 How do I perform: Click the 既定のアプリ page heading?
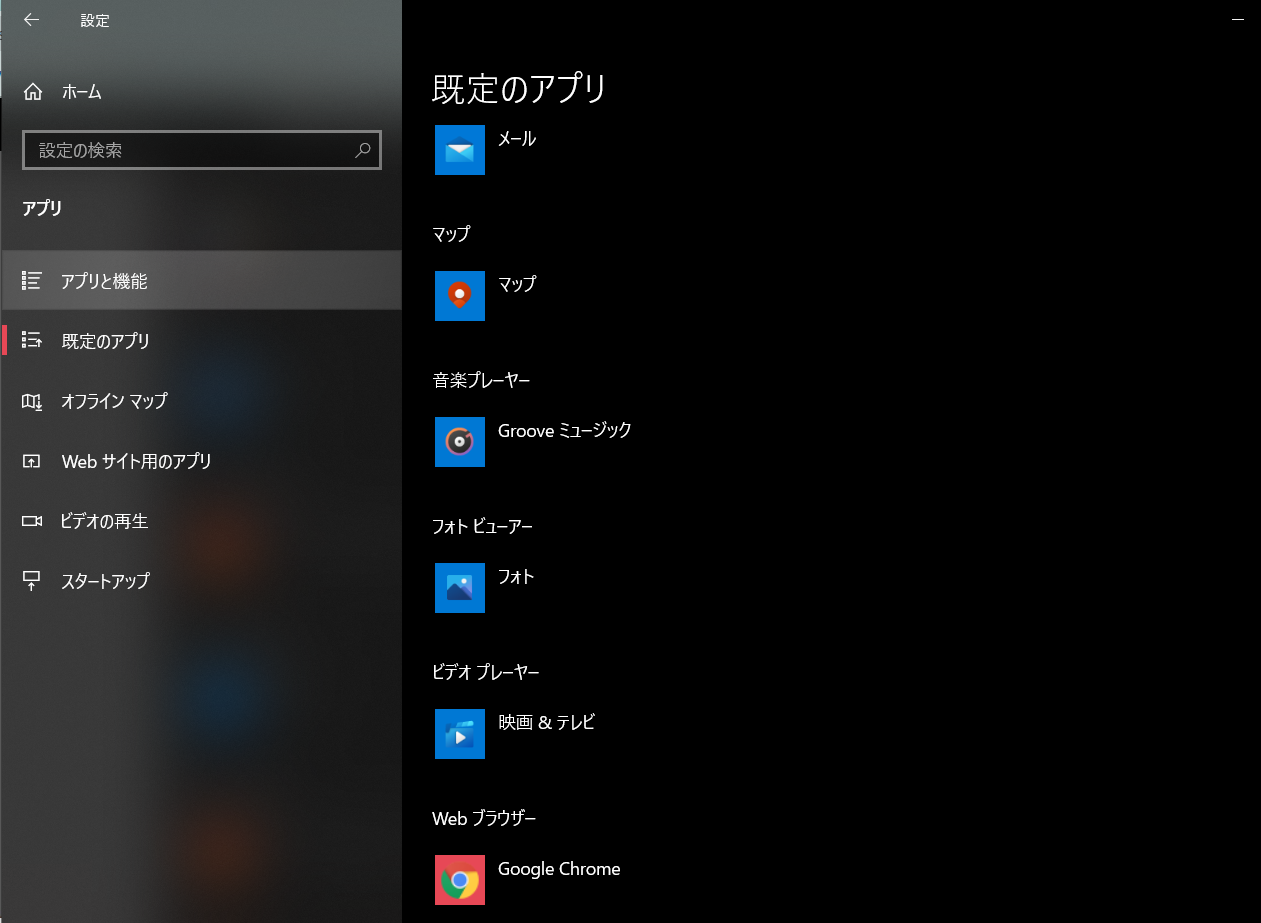pyautogui.click(x=520, y=88)
